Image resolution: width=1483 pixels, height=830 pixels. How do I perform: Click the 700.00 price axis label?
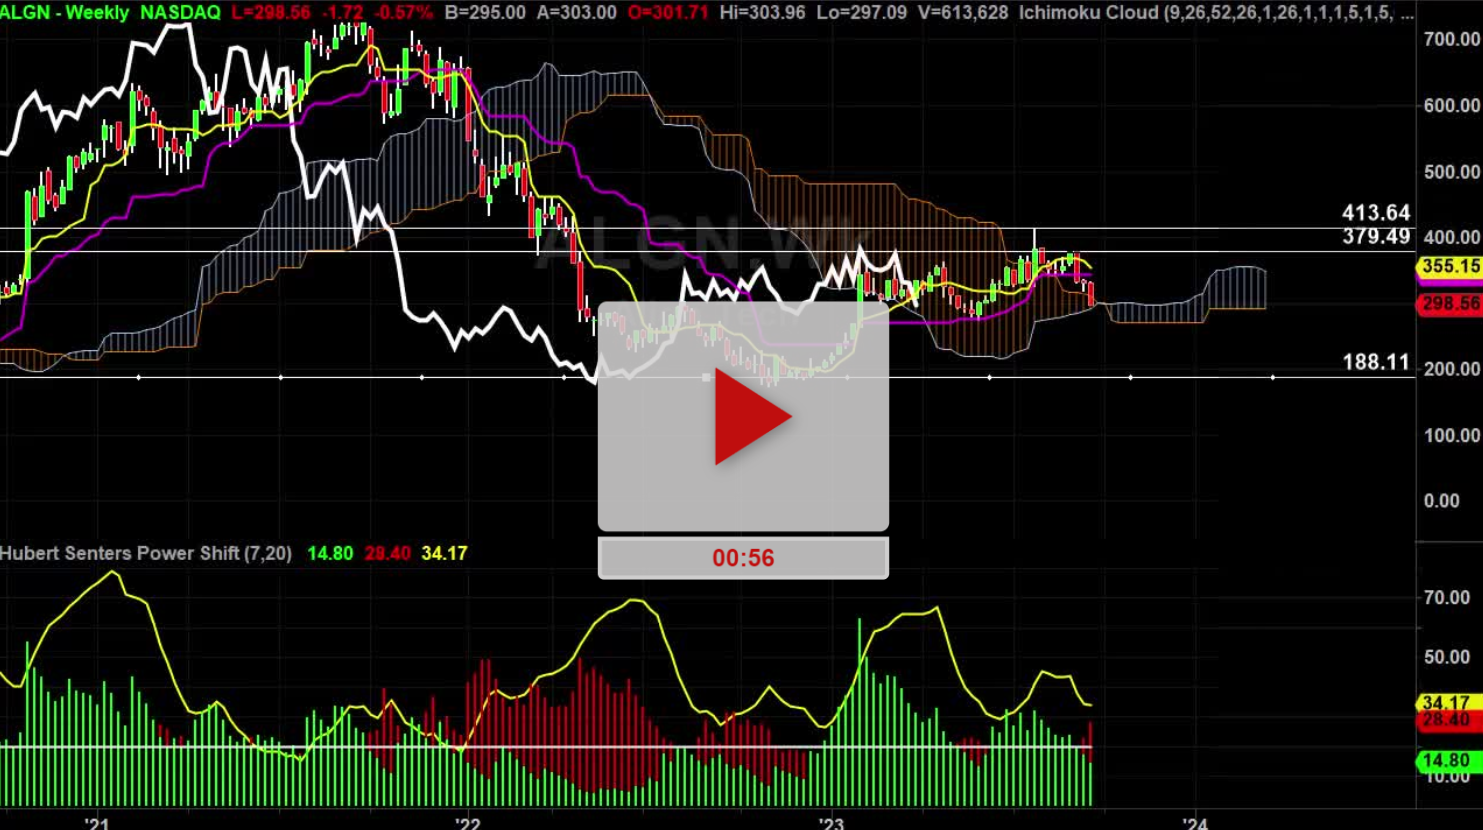tap(1452, 39)
